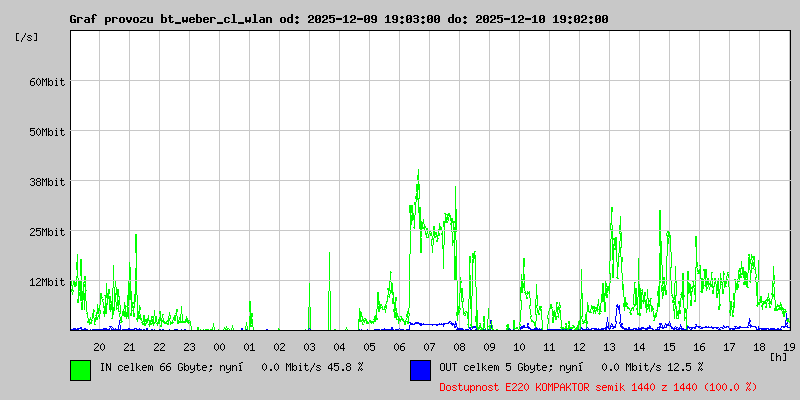The width and height of the screenshot is (800, 400).
Task: Click the 23 hour x-axis label
Action: pyautogui.click(x=189, y=347)
